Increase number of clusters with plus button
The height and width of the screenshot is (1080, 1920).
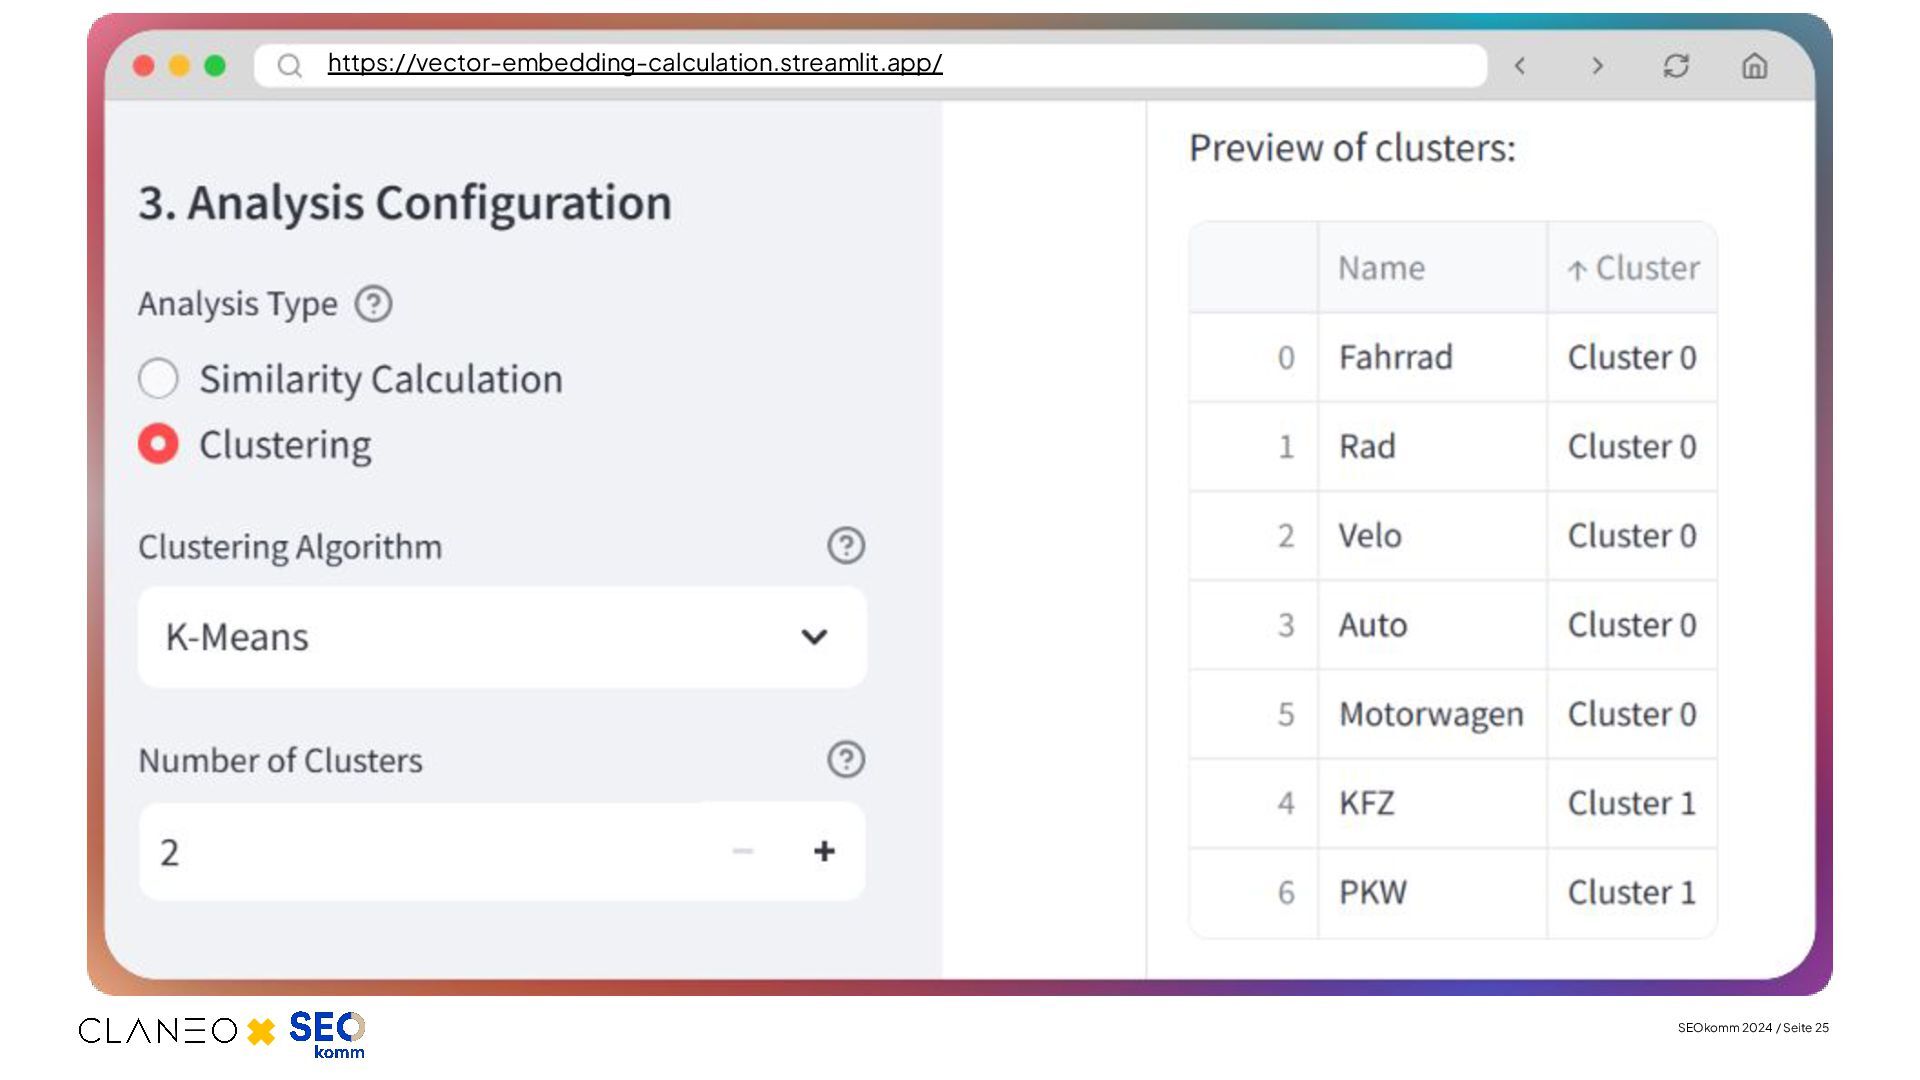point(824,851)
